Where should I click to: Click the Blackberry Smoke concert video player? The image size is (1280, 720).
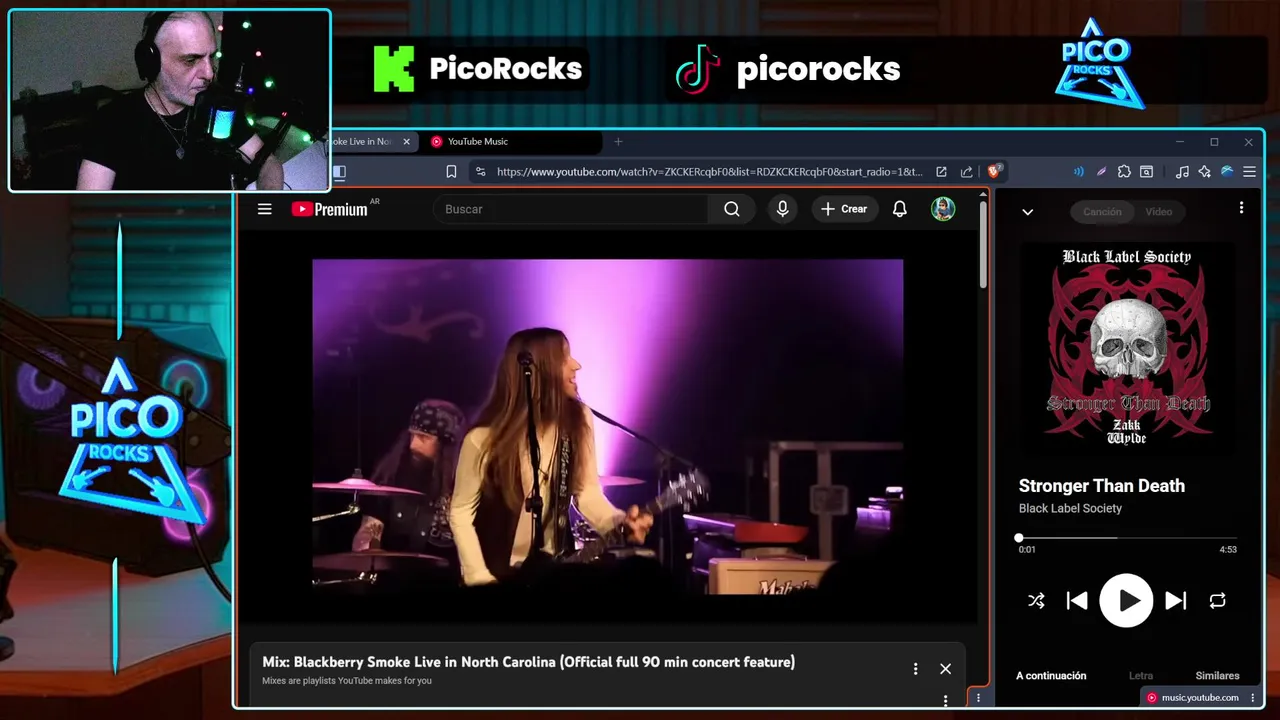pyautogui.click(x=608, y=426)
